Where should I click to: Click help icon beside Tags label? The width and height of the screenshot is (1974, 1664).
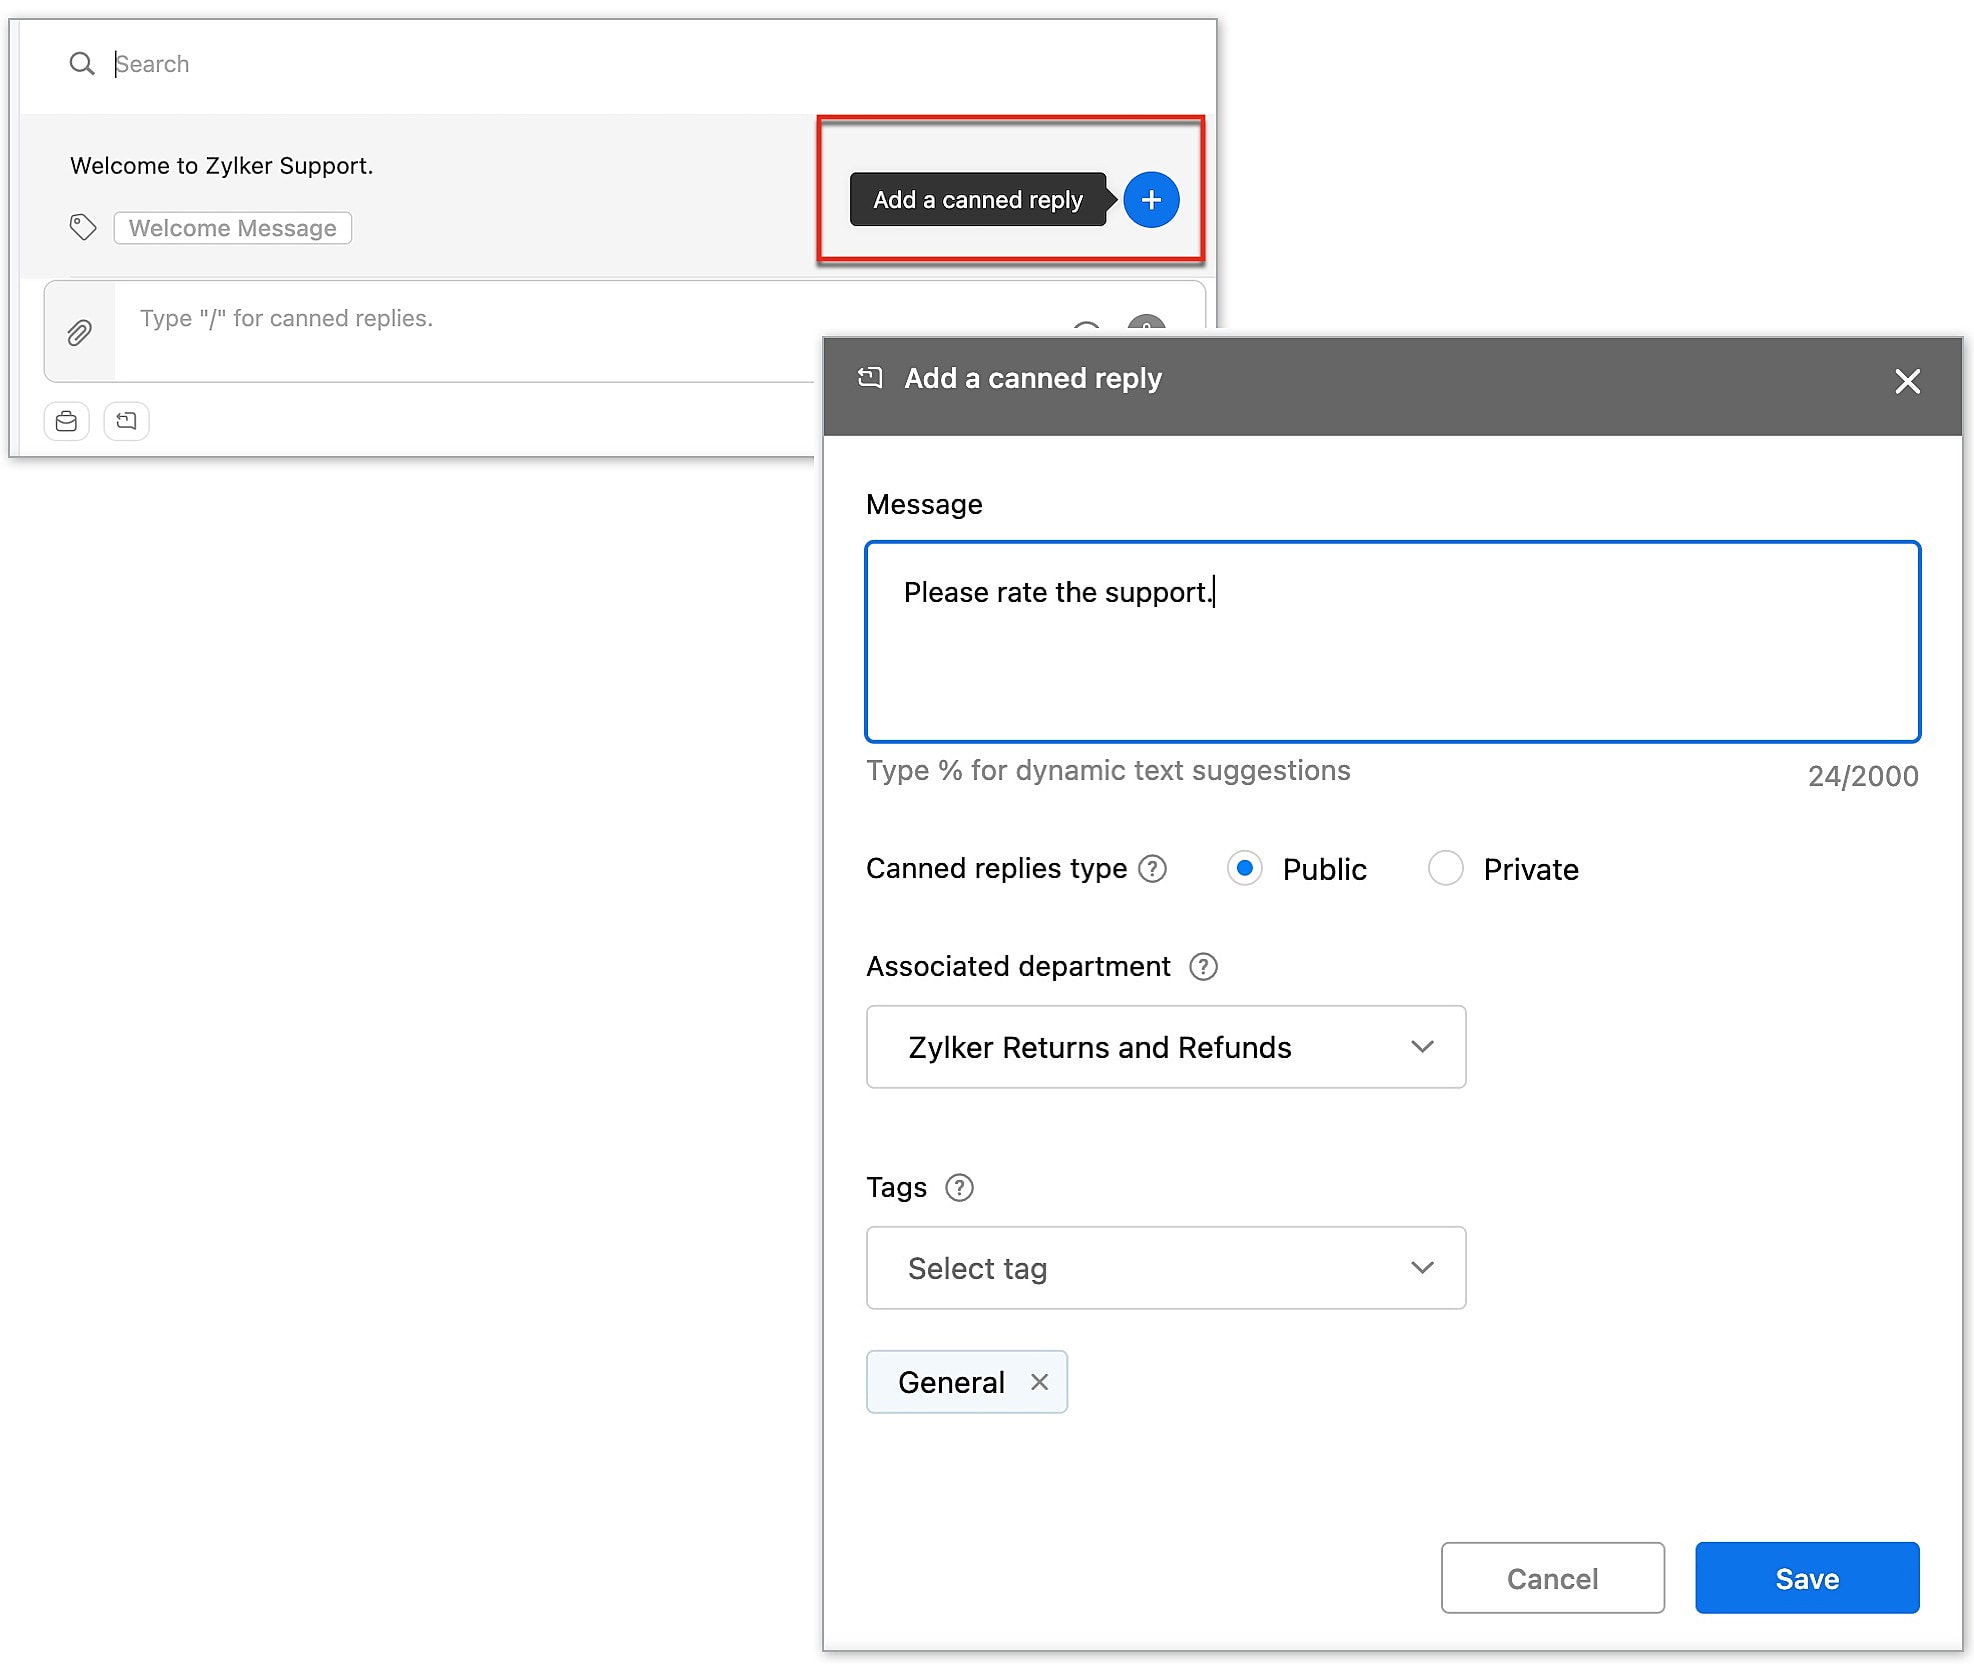click(x=958, y=1187)
